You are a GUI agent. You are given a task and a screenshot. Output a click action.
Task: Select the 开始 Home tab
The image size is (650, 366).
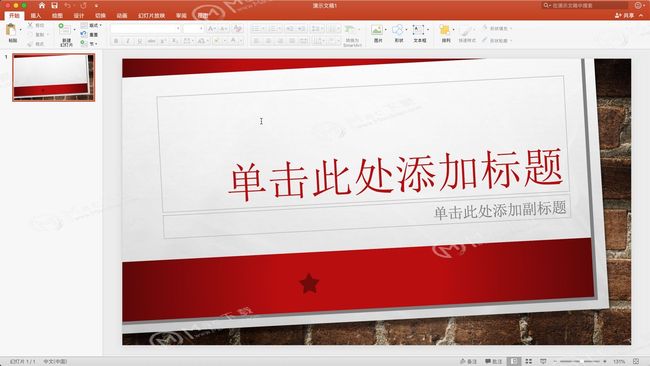(15, 15)
